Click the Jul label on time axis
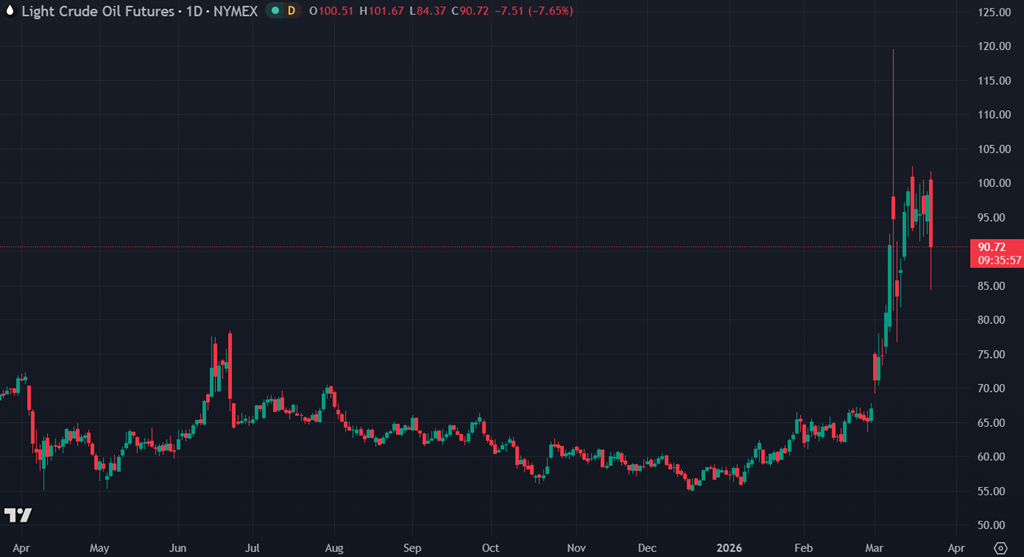Screen dimensions: 1024x557 point(253,548)
